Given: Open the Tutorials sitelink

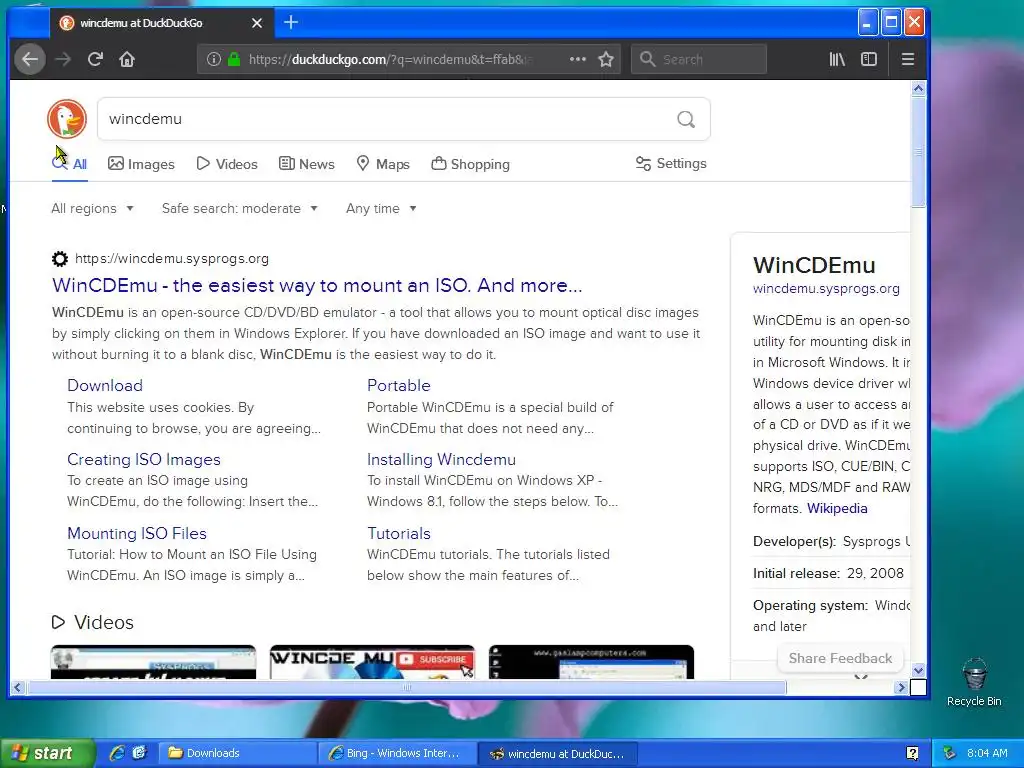Looking at the screenshot, I should tap(398, 533).
